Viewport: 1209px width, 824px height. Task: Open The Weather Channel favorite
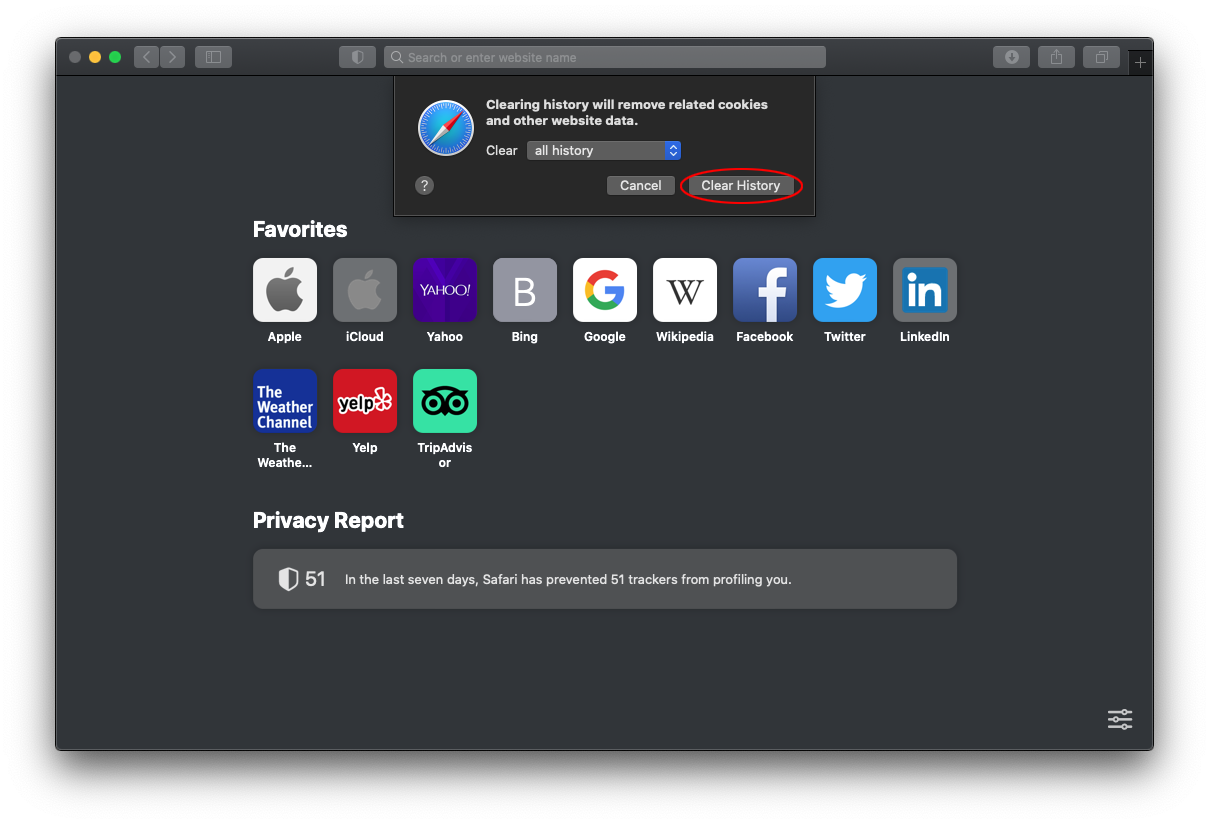285,401
